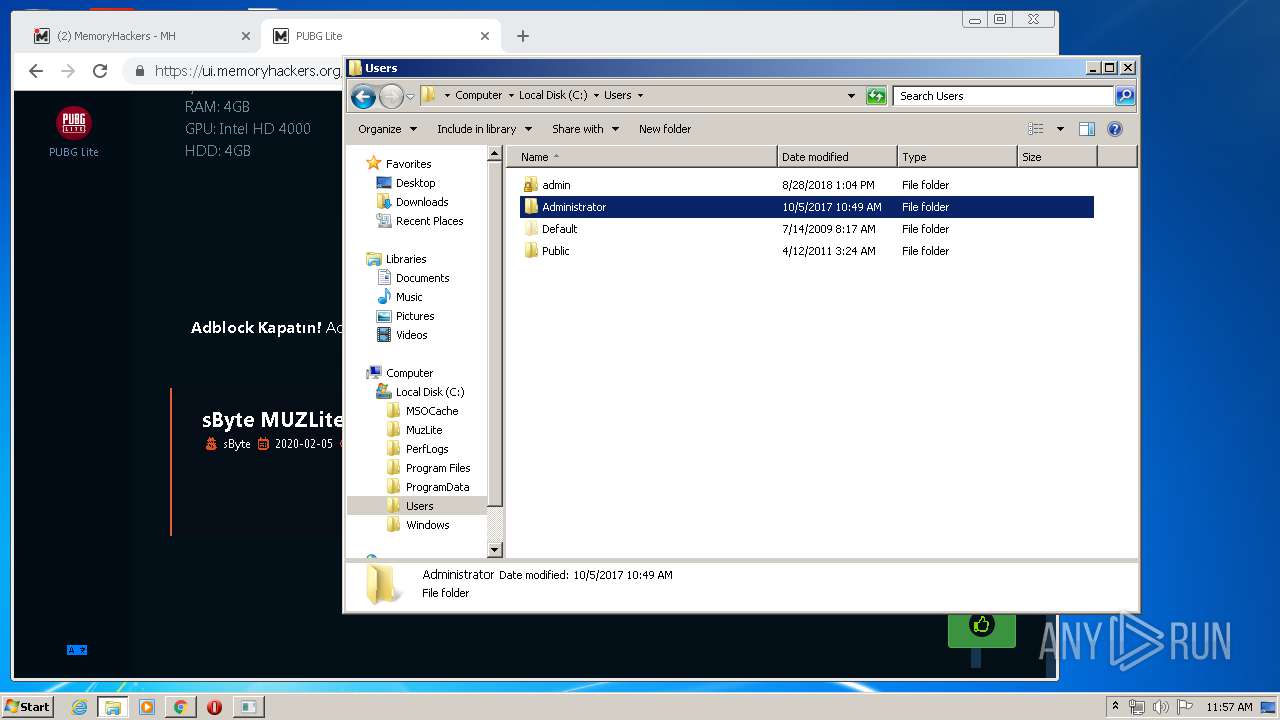Open the view options dropdown arrow
1280x720 pixels.
[1060, 129]
